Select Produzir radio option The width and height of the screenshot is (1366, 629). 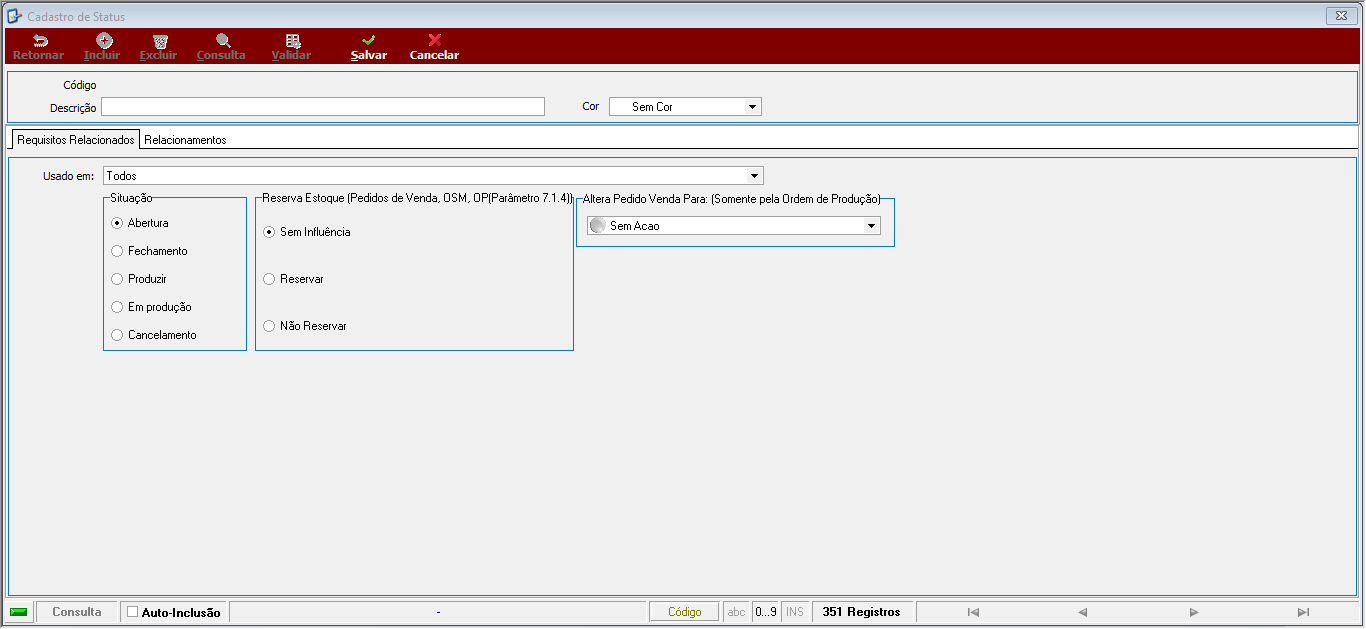(x=117, y=279)
